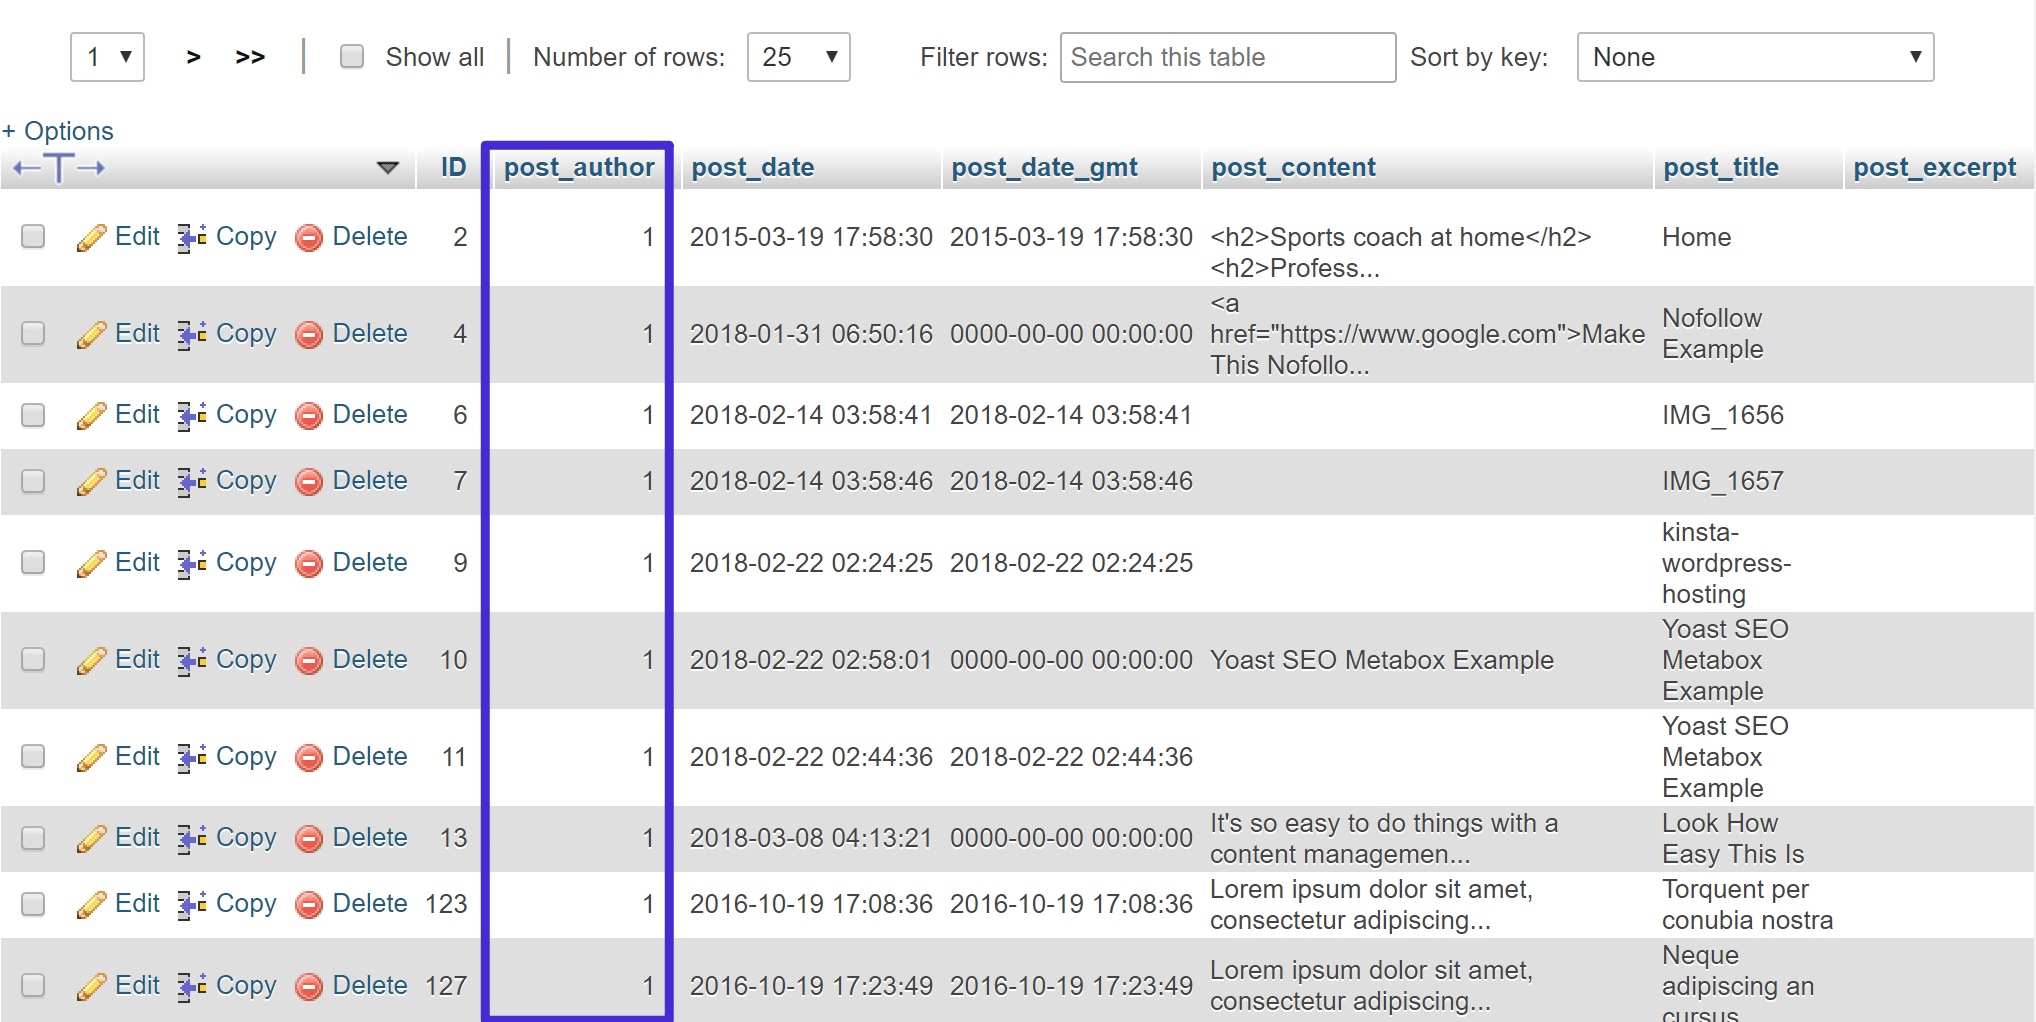
Task: Open the page number dropdown
Action: [x=107, y=57]
